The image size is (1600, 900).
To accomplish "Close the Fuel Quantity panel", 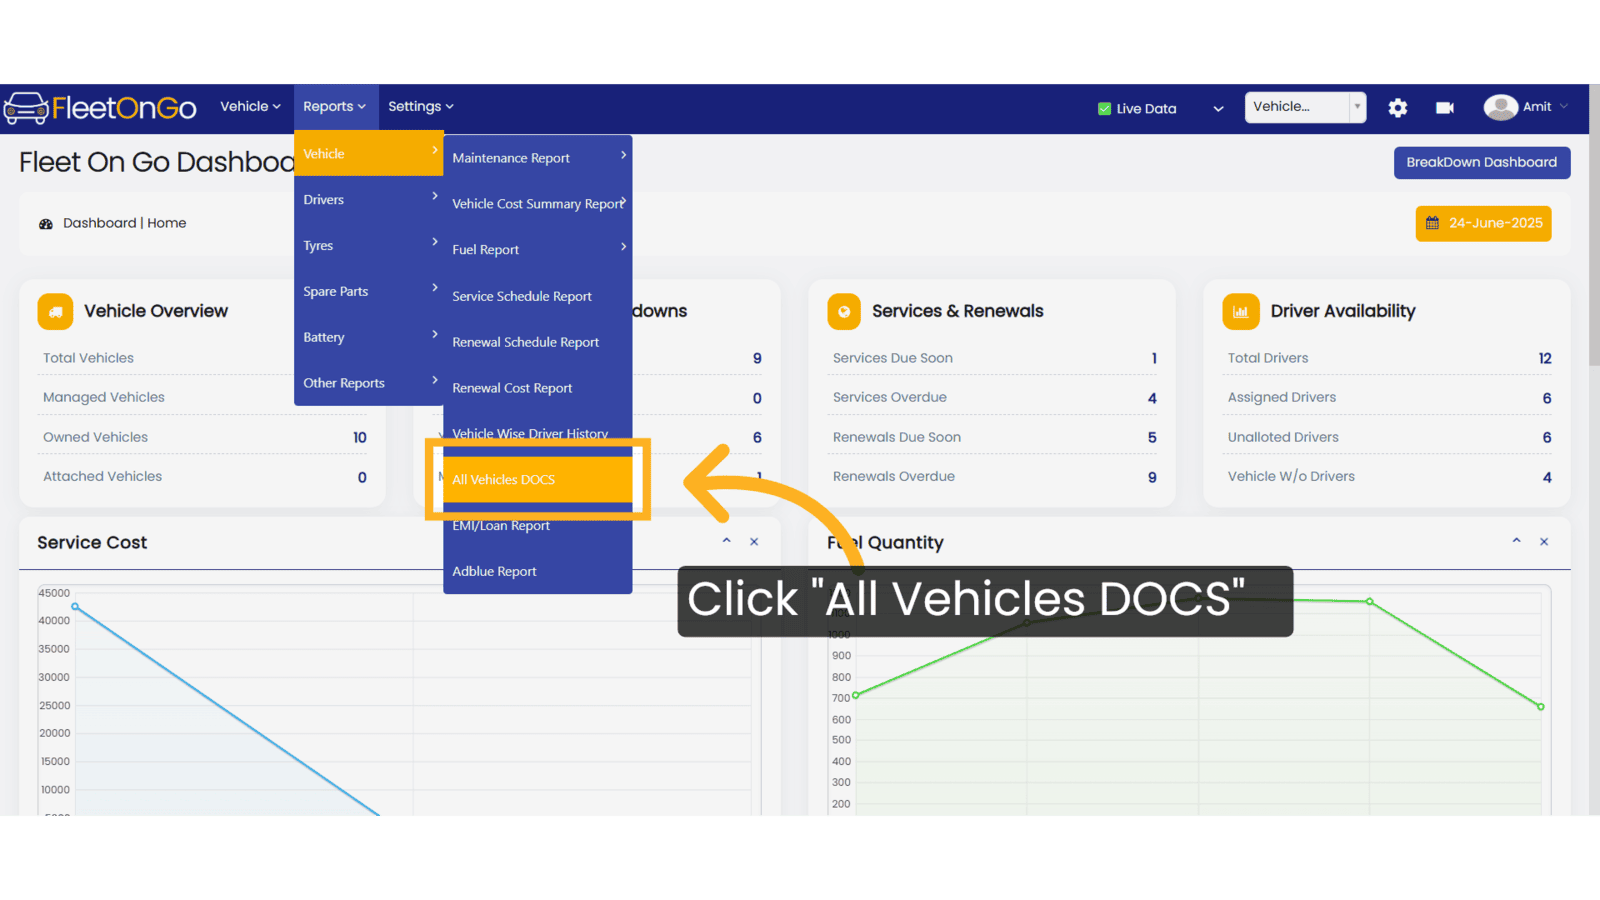I will [x=1544, y=542].
